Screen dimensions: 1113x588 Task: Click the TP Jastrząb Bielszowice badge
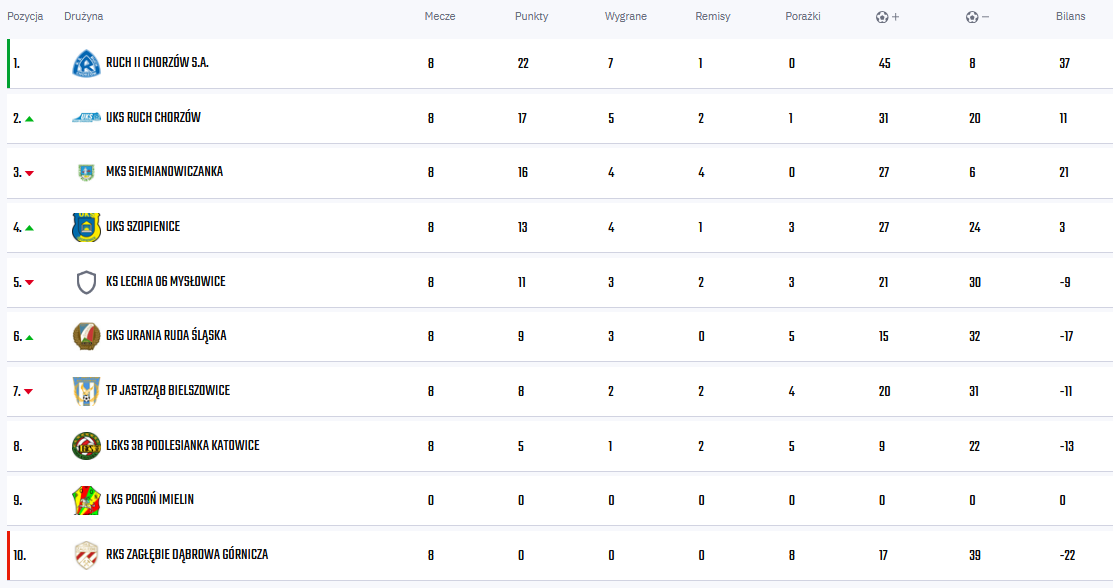click(86, 391)
